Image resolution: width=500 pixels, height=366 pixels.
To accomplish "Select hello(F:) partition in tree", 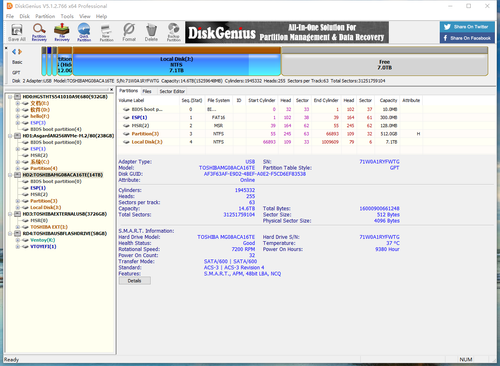I will coord(40,116).
